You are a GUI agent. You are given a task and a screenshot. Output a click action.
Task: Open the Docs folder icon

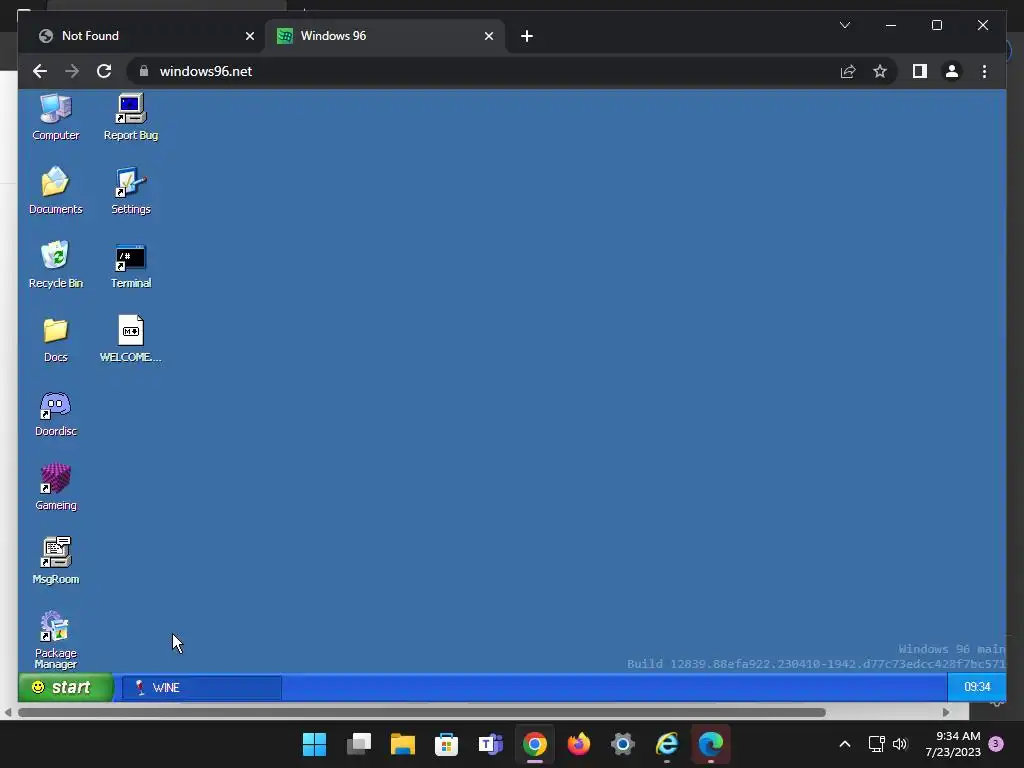pos(56,339)
